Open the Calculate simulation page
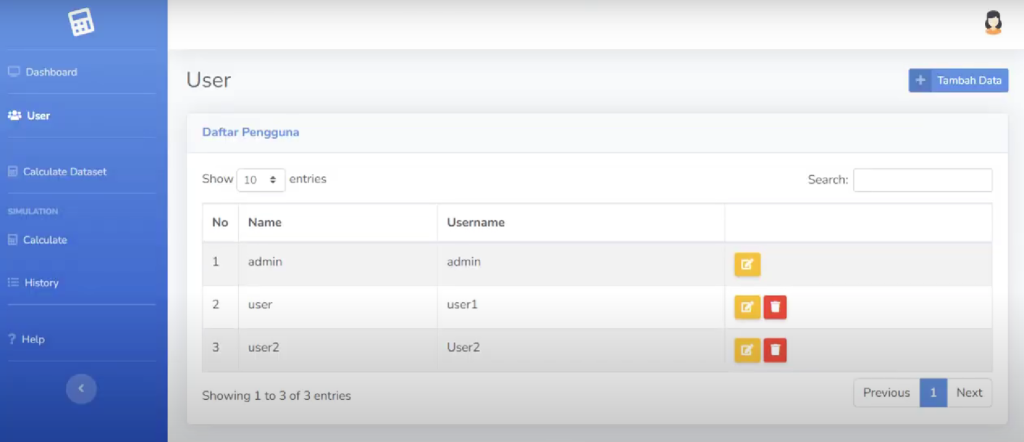This screenshot has width=1024, height=442. (45, 240)
